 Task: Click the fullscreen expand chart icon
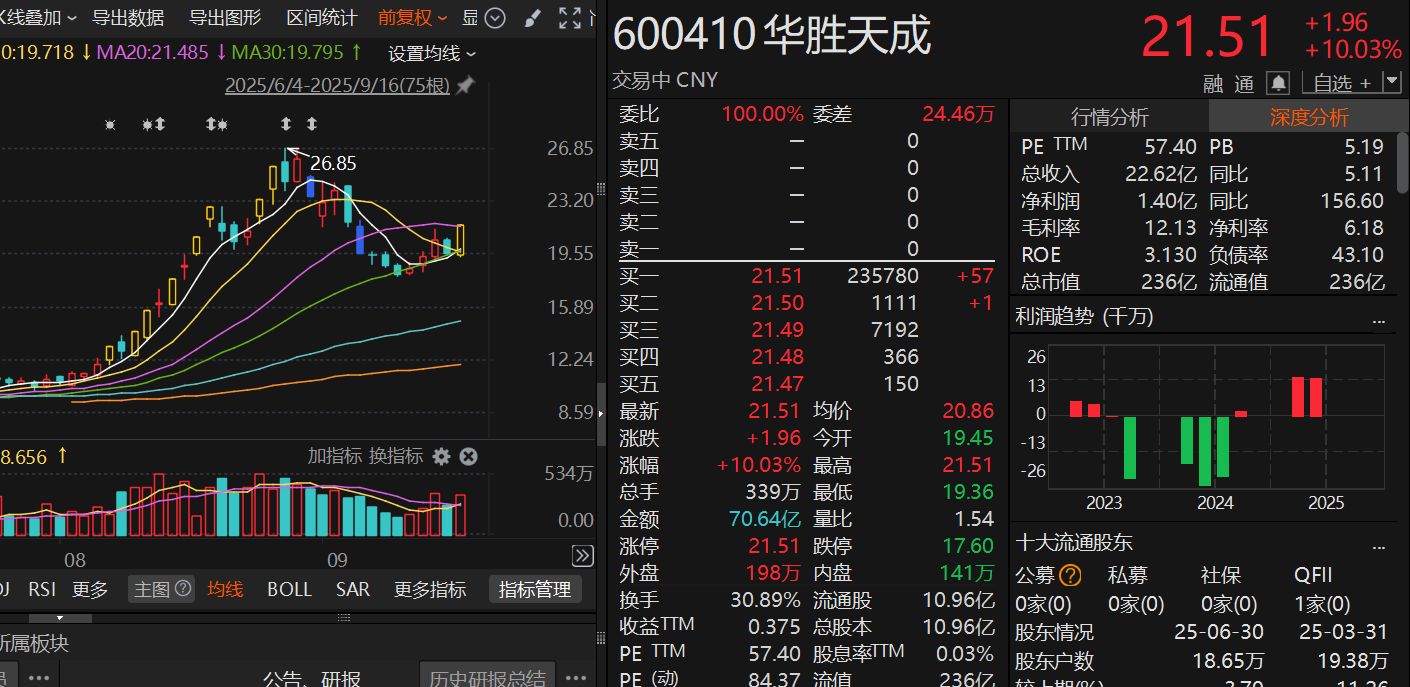(570, 18)
